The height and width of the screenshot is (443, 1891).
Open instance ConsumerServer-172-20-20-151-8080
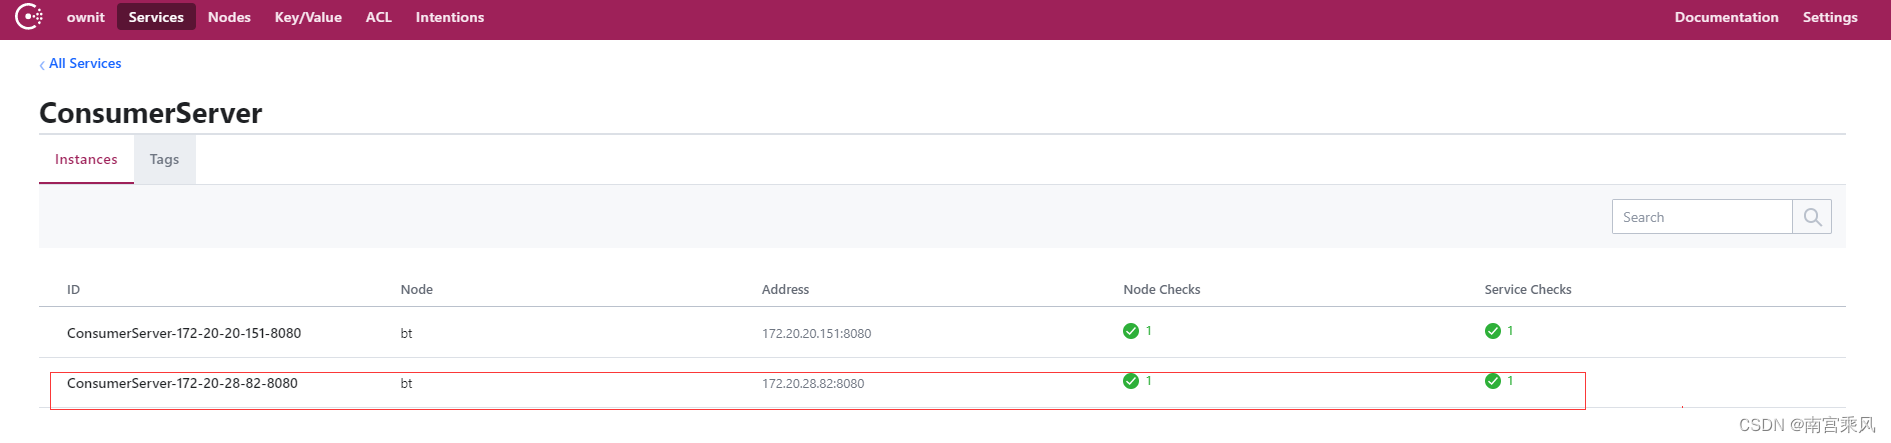(184, 333)
